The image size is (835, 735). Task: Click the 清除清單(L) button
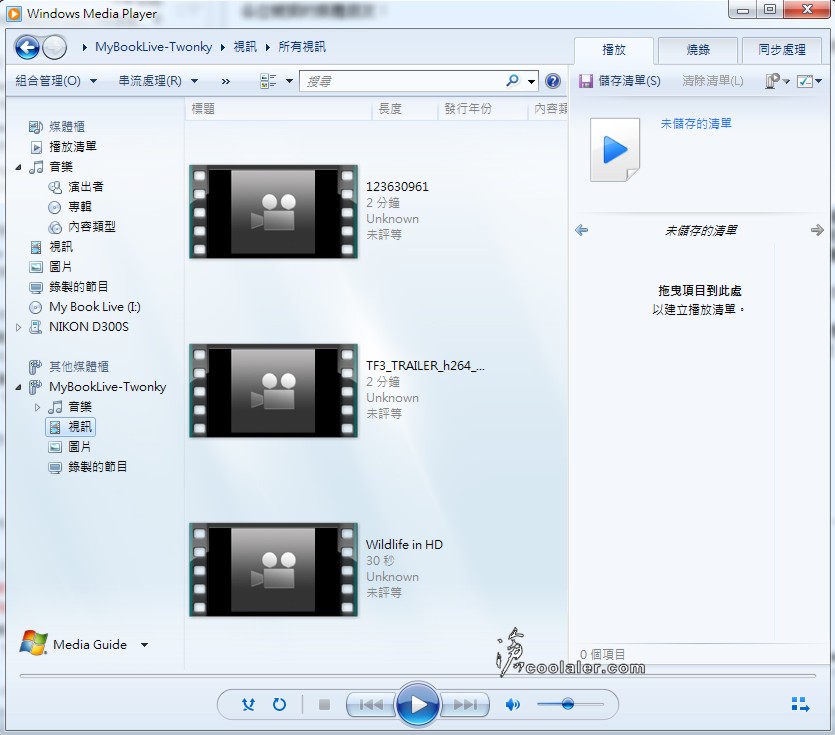(x=713, y=81)
